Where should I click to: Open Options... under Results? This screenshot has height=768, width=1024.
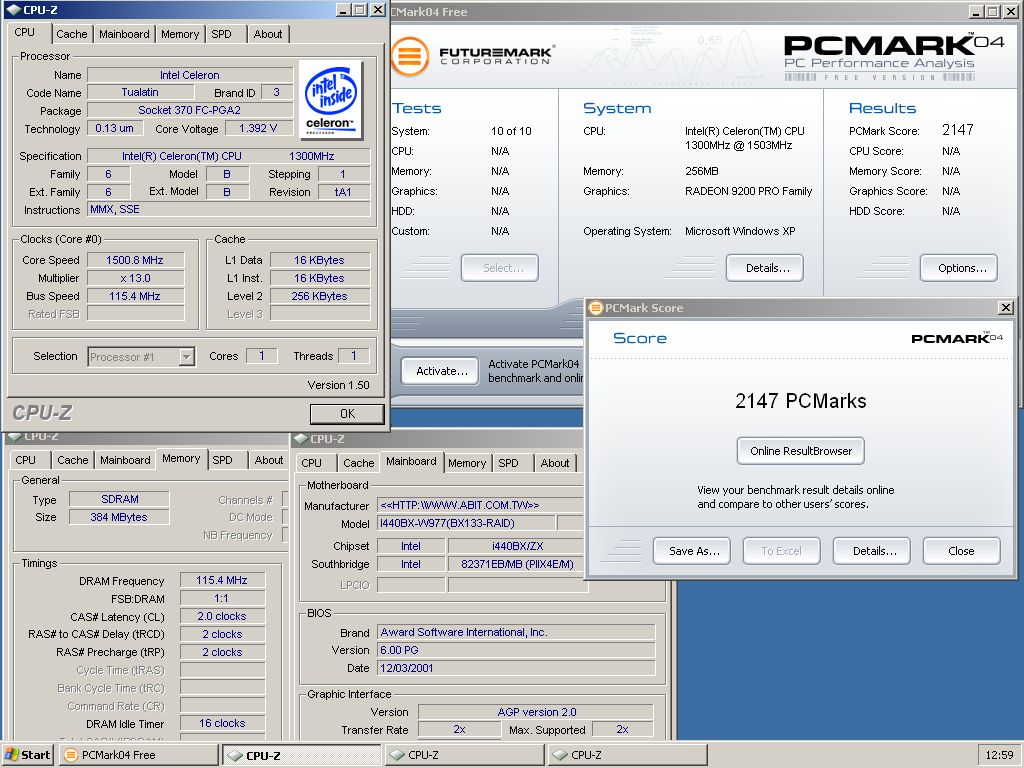pyautogui.click(x=959, y=268)
